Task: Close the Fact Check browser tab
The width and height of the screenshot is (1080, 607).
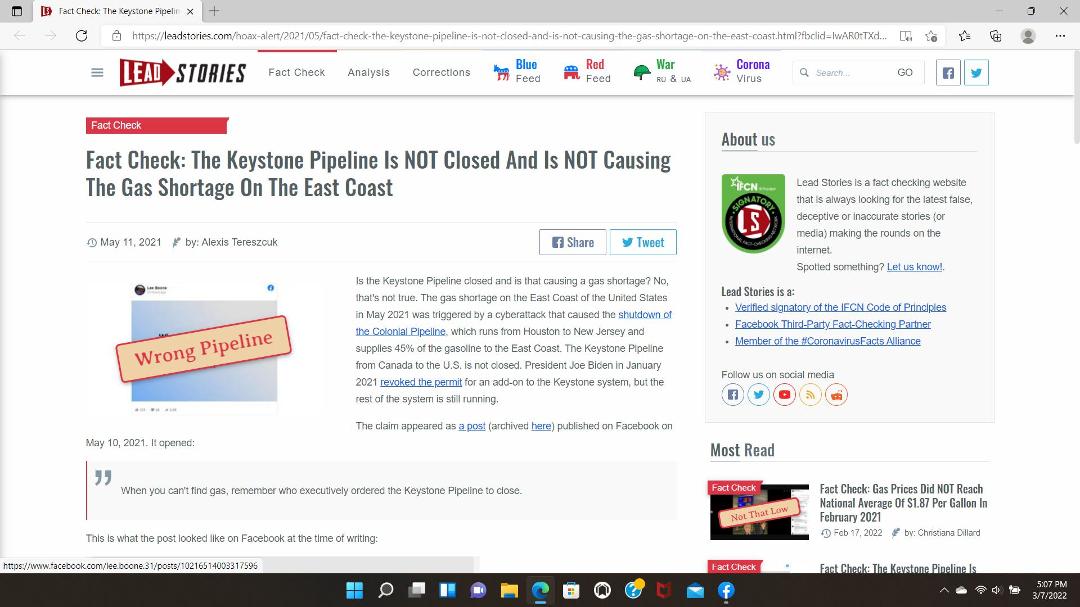Action: click(x=190, y=11)
